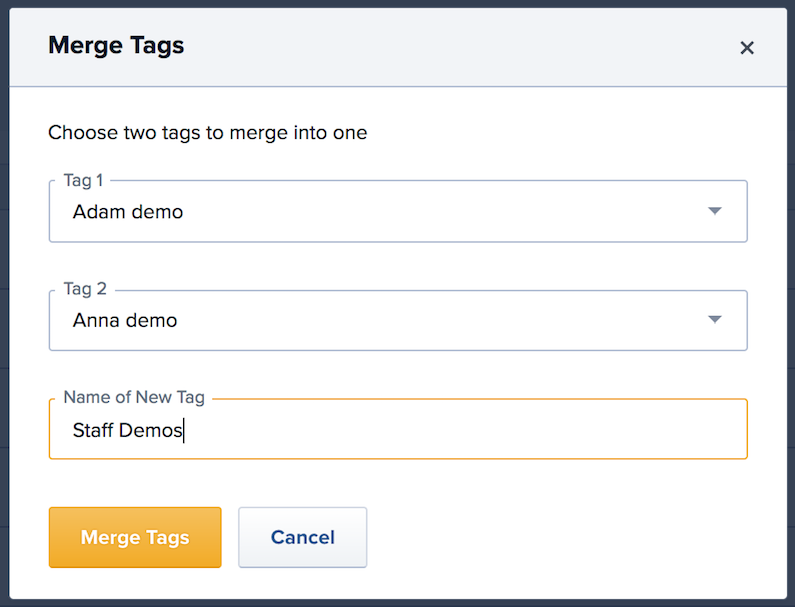Open the Tag 1 combo box showing Adam demo
The height and width of the screenshot is (607, 795).
click(397, 212)
